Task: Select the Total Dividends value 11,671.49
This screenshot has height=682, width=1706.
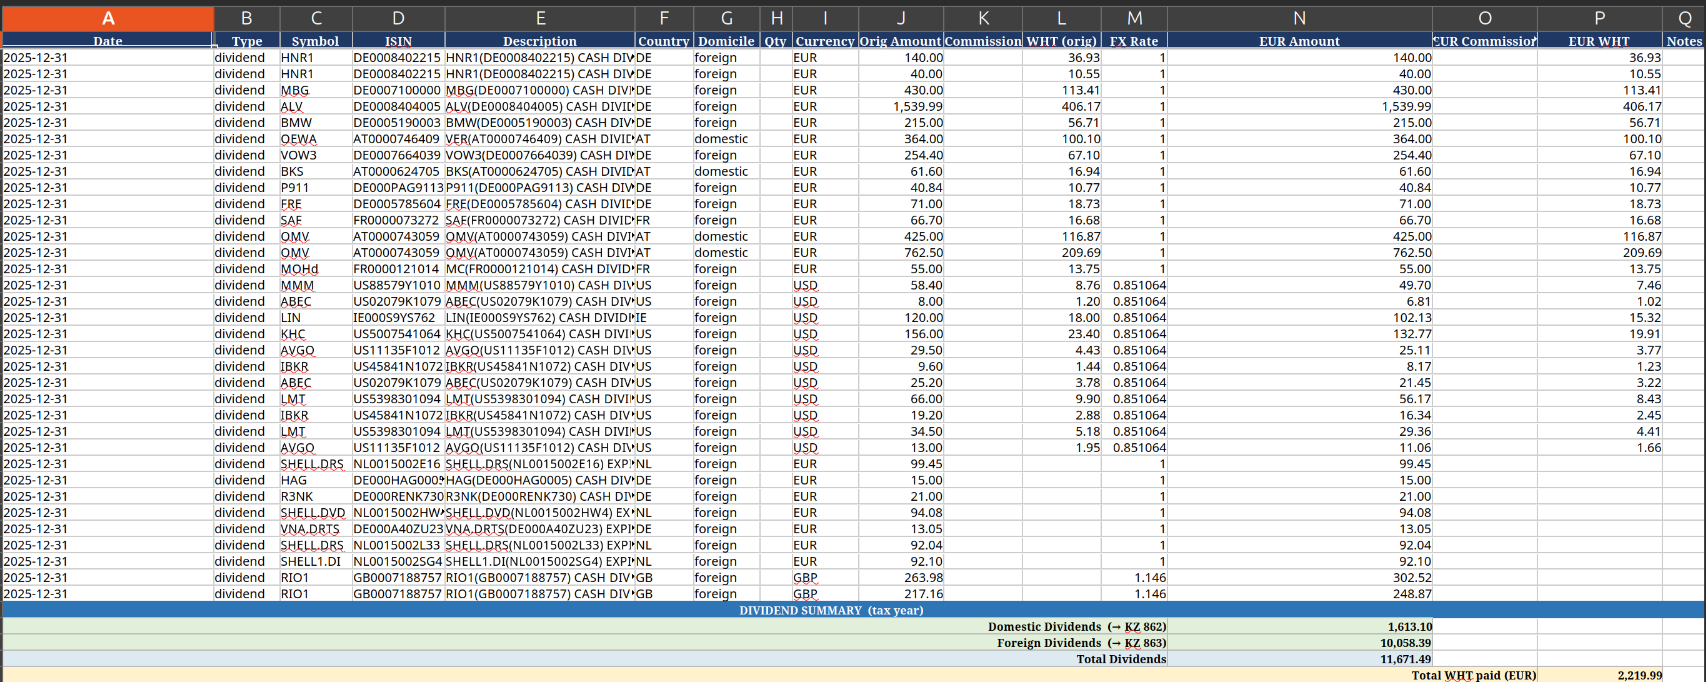Action: click(1300, 659)
